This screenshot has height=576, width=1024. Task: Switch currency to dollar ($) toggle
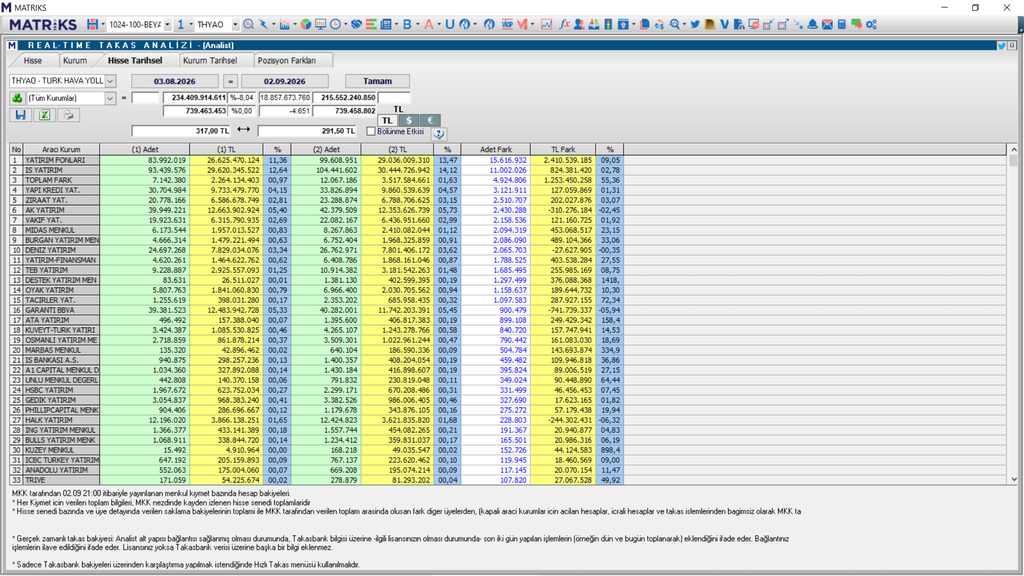[x=409, y=120]
